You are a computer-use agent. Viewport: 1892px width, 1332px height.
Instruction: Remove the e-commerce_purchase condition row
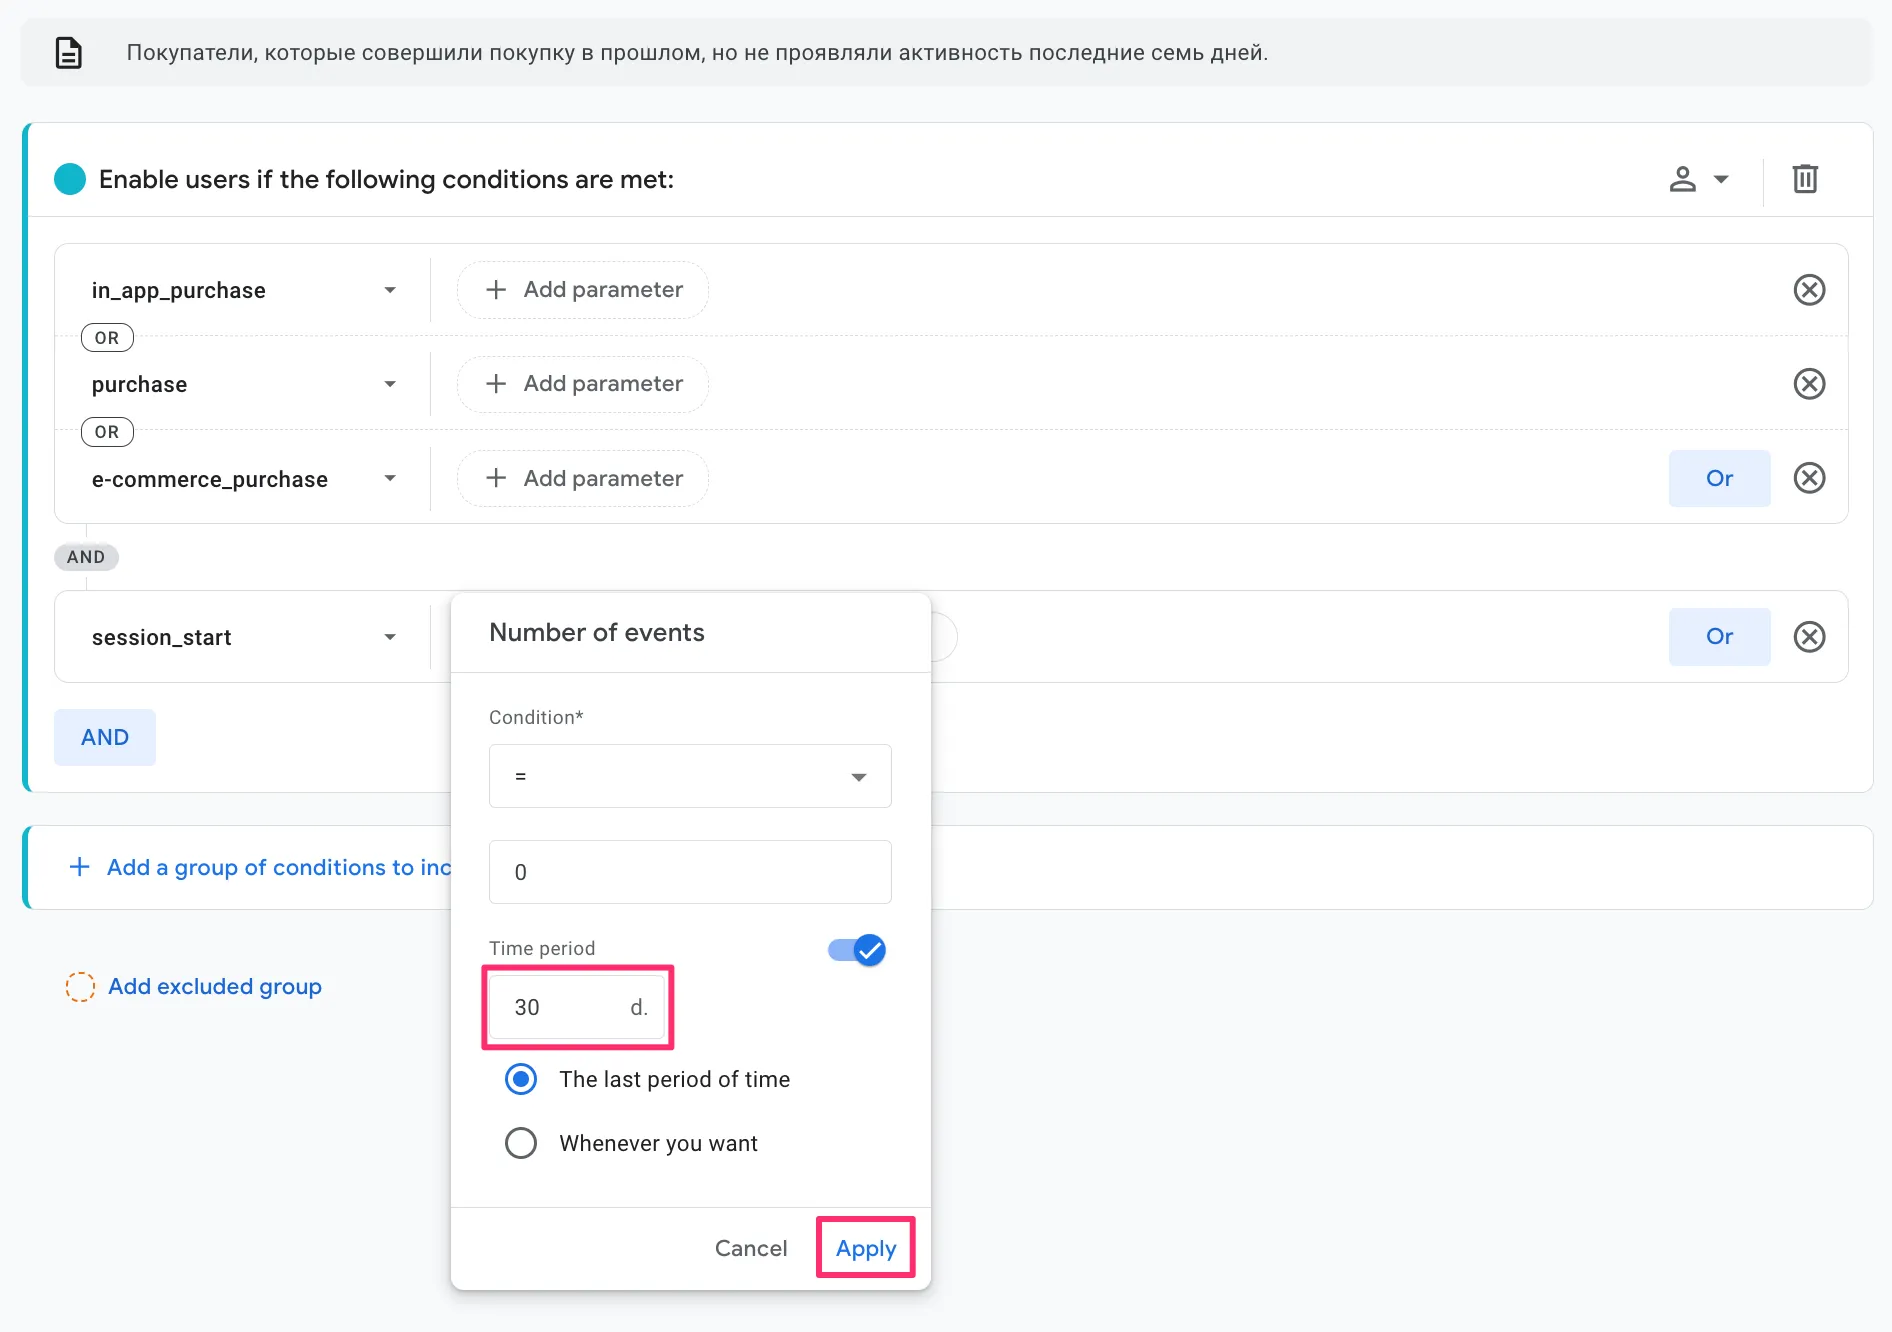coord(1808,478)
